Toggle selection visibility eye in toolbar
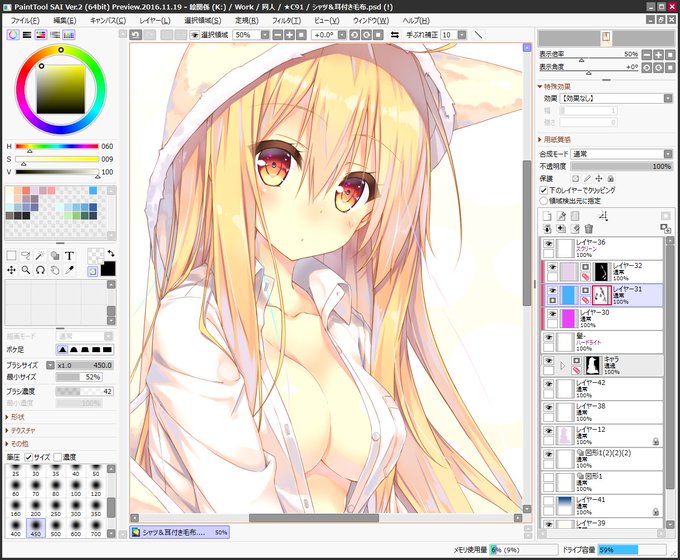The width and height of the screenshot is (680, 560). tap(195, 35)
